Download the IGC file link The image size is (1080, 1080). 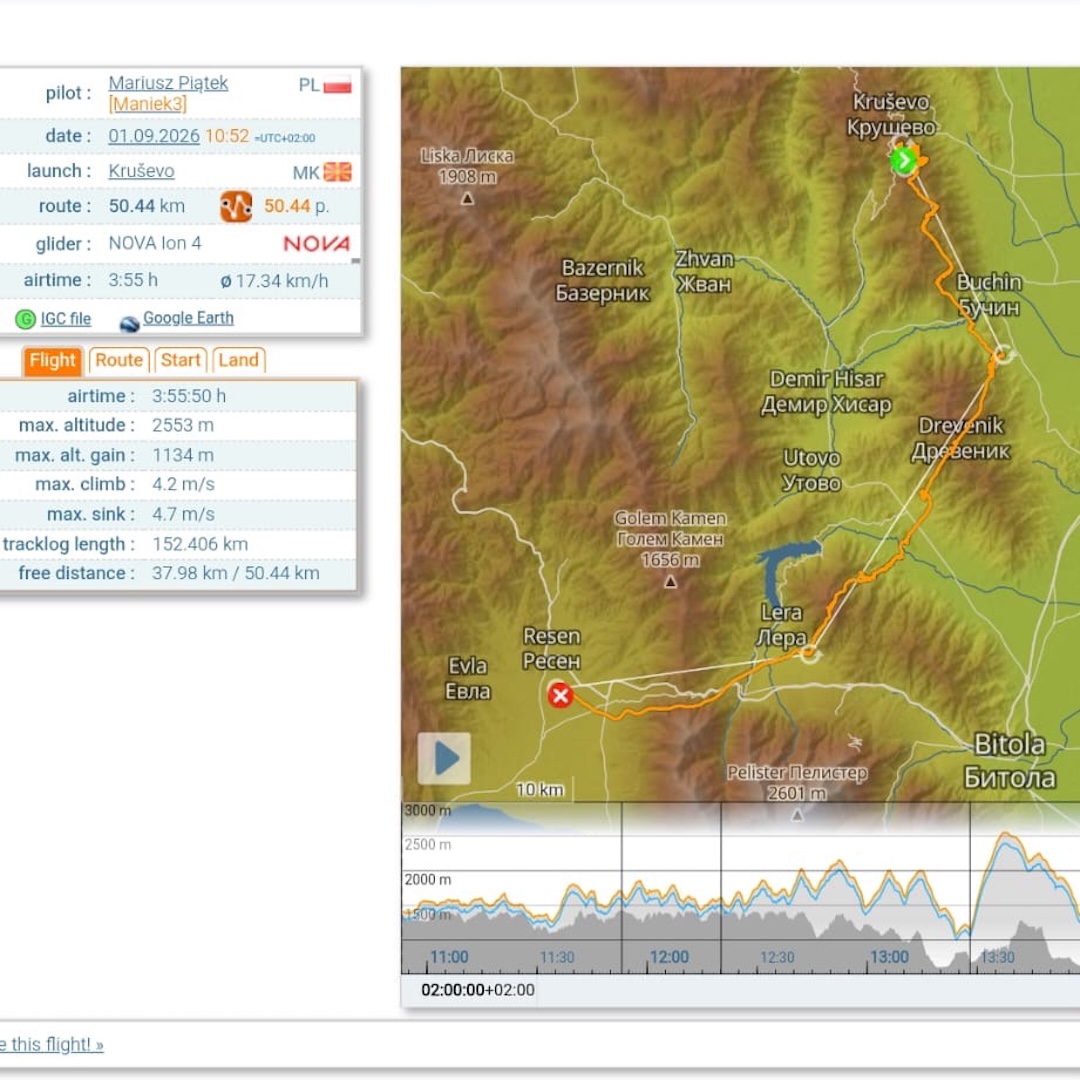click(65, 319)
